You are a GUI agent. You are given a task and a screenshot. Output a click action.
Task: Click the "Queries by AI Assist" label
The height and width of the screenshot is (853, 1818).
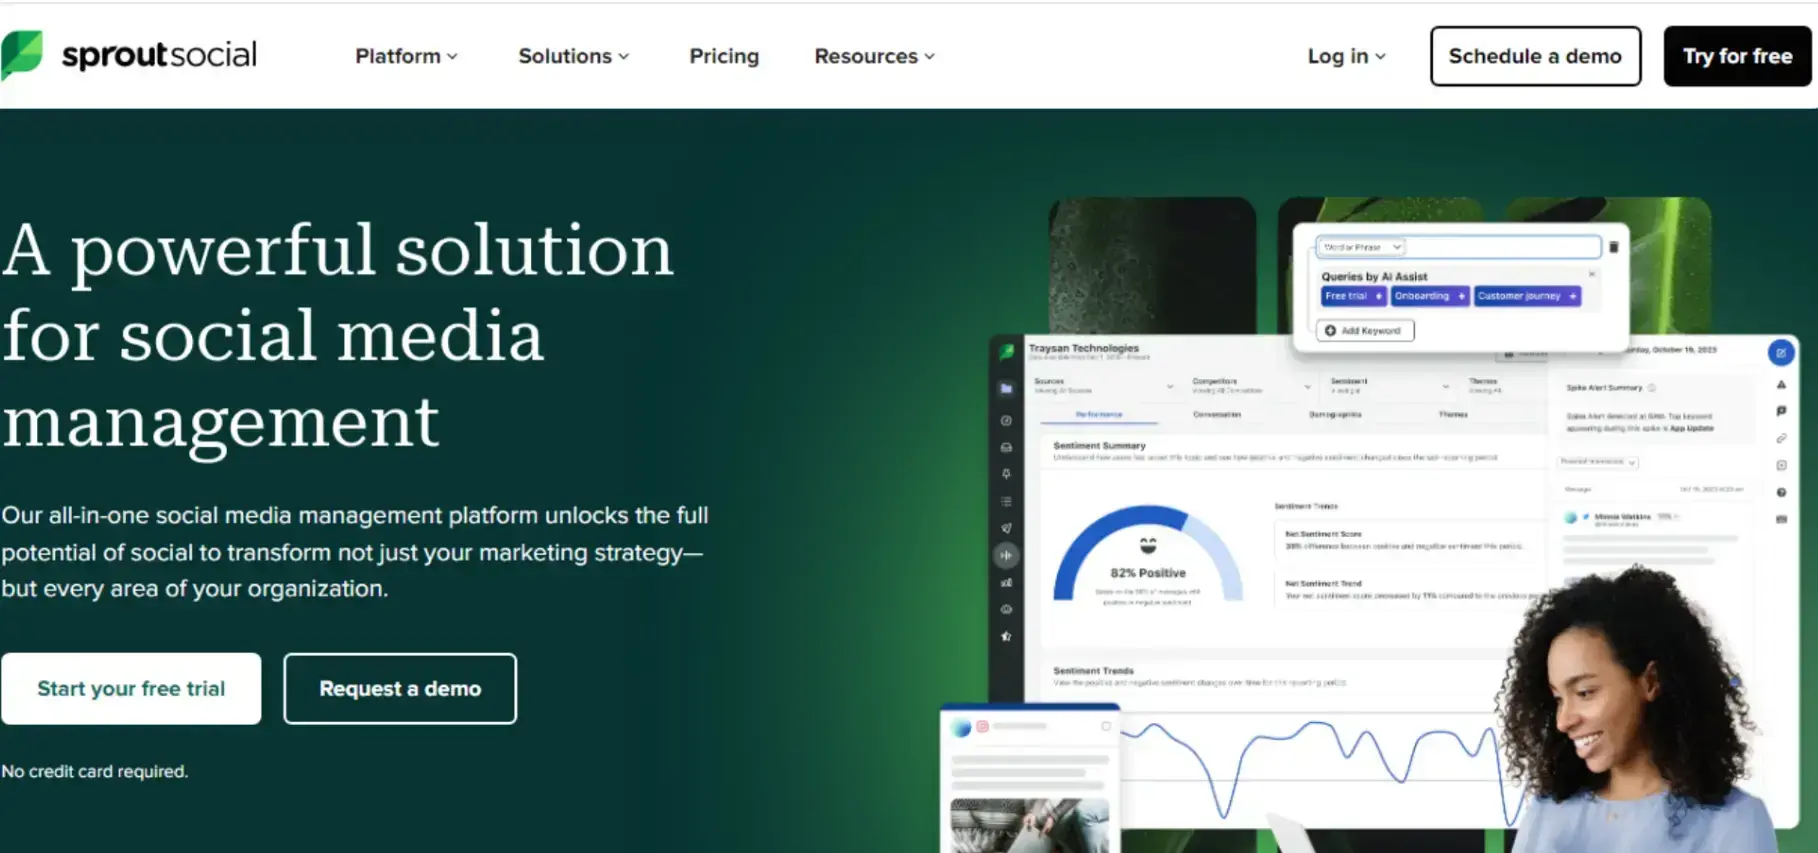click(x=1374, y=276)
